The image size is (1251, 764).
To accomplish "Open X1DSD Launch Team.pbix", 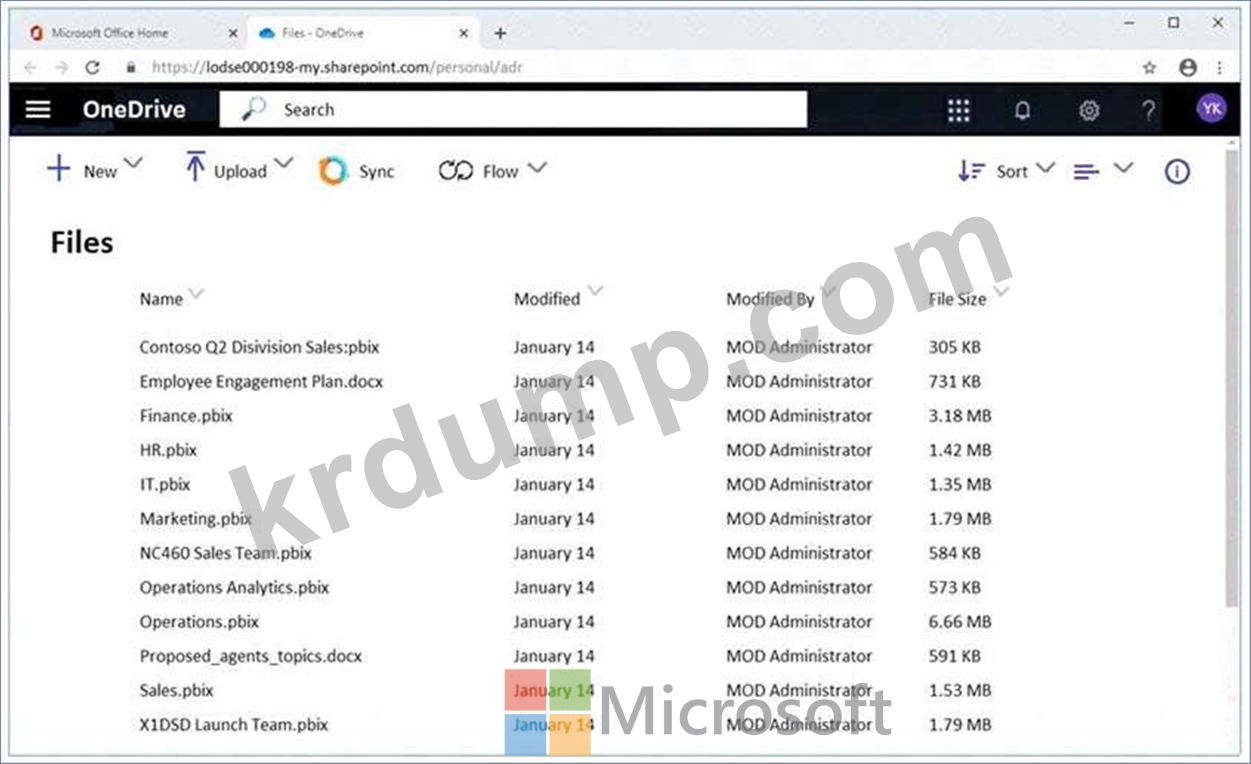I will click(234, 724).
